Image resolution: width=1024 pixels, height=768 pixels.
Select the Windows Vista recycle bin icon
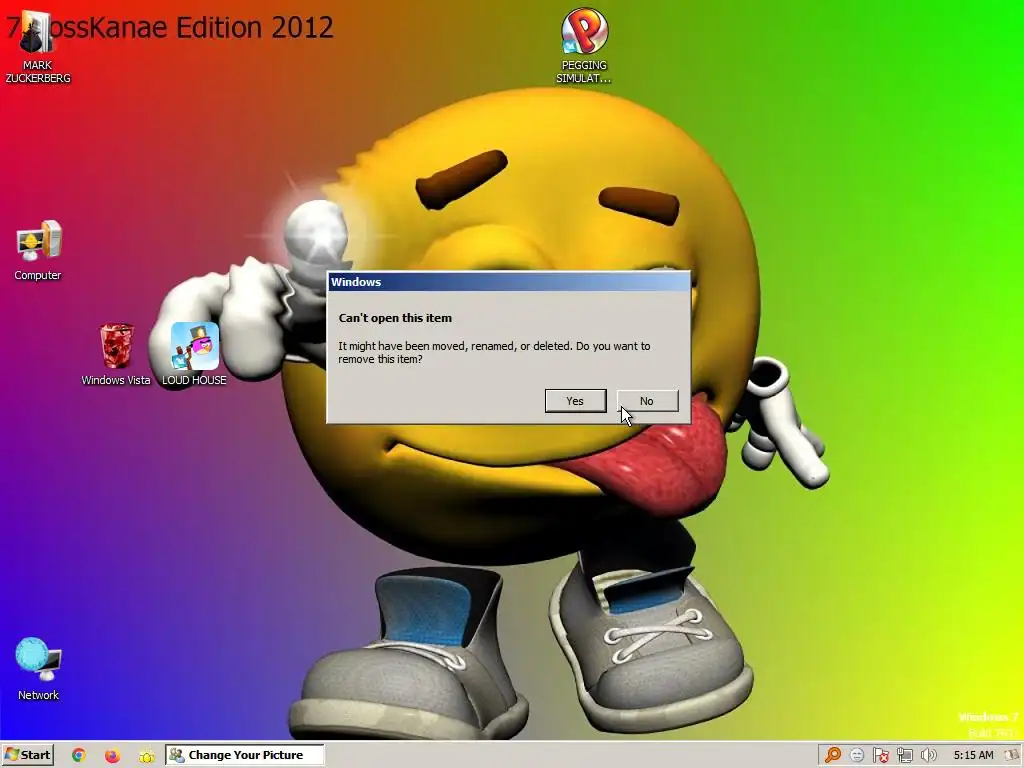click(x=116, y=355)
